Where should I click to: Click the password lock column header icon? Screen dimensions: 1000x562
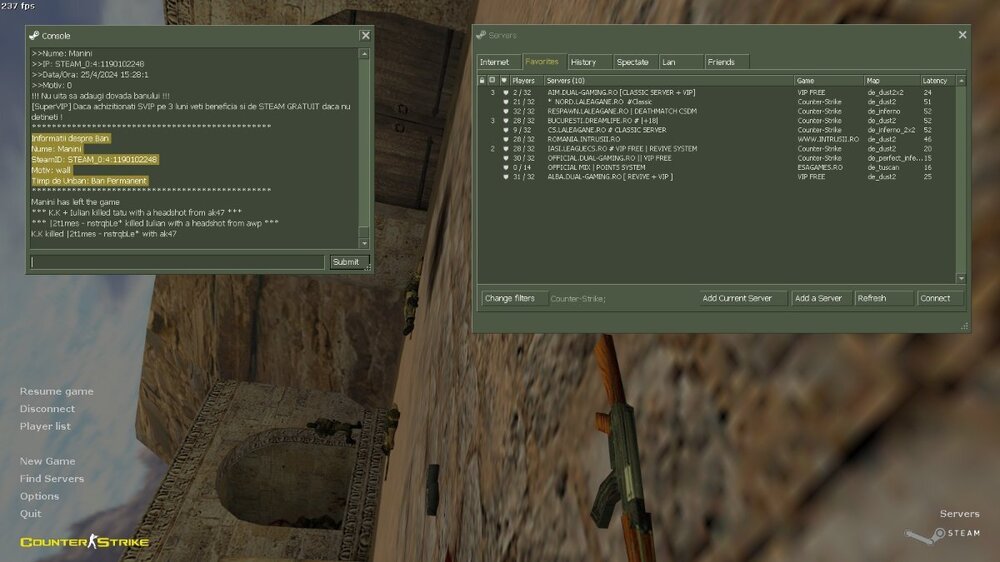tap(482, 80)
